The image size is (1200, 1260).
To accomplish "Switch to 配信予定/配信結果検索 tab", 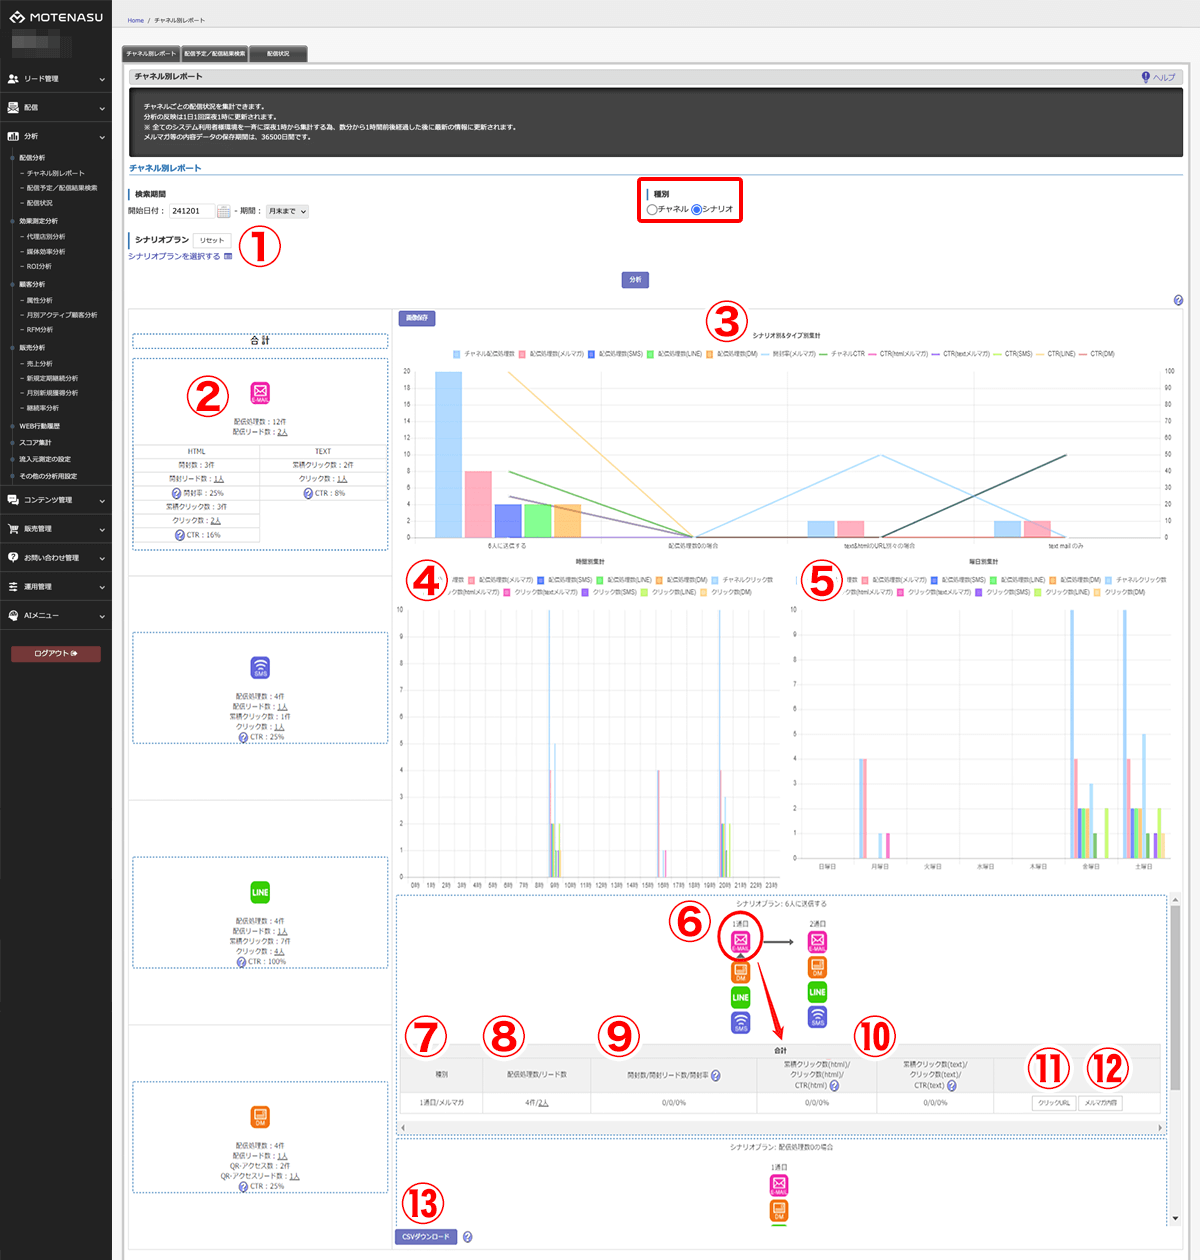I will (x=214, y=54).
